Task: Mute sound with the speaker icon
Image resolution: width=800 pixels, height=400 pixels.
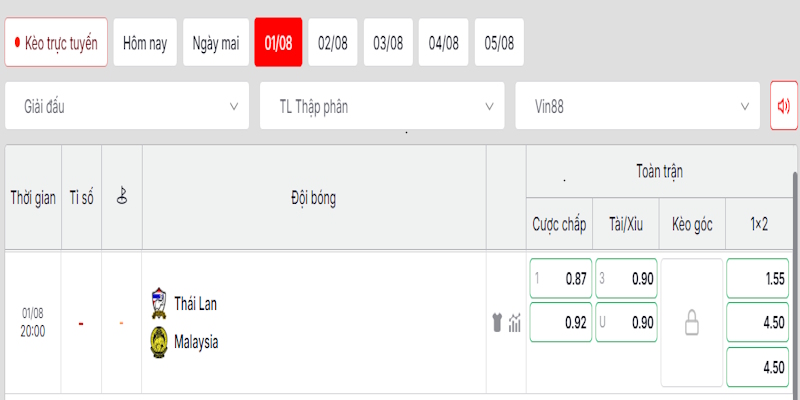Action: coord(784,106)
